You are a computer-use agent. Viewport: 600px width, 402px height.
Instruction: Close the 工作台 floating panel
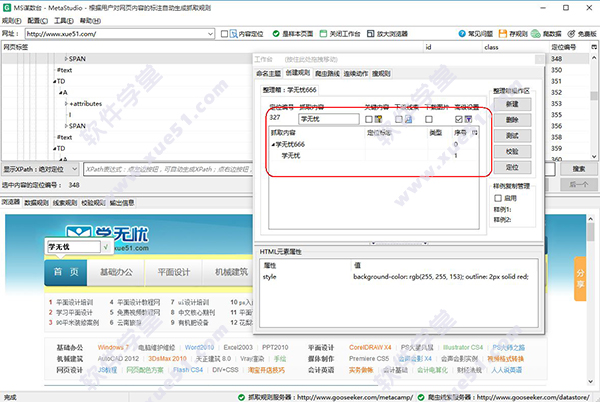[539, 59]
